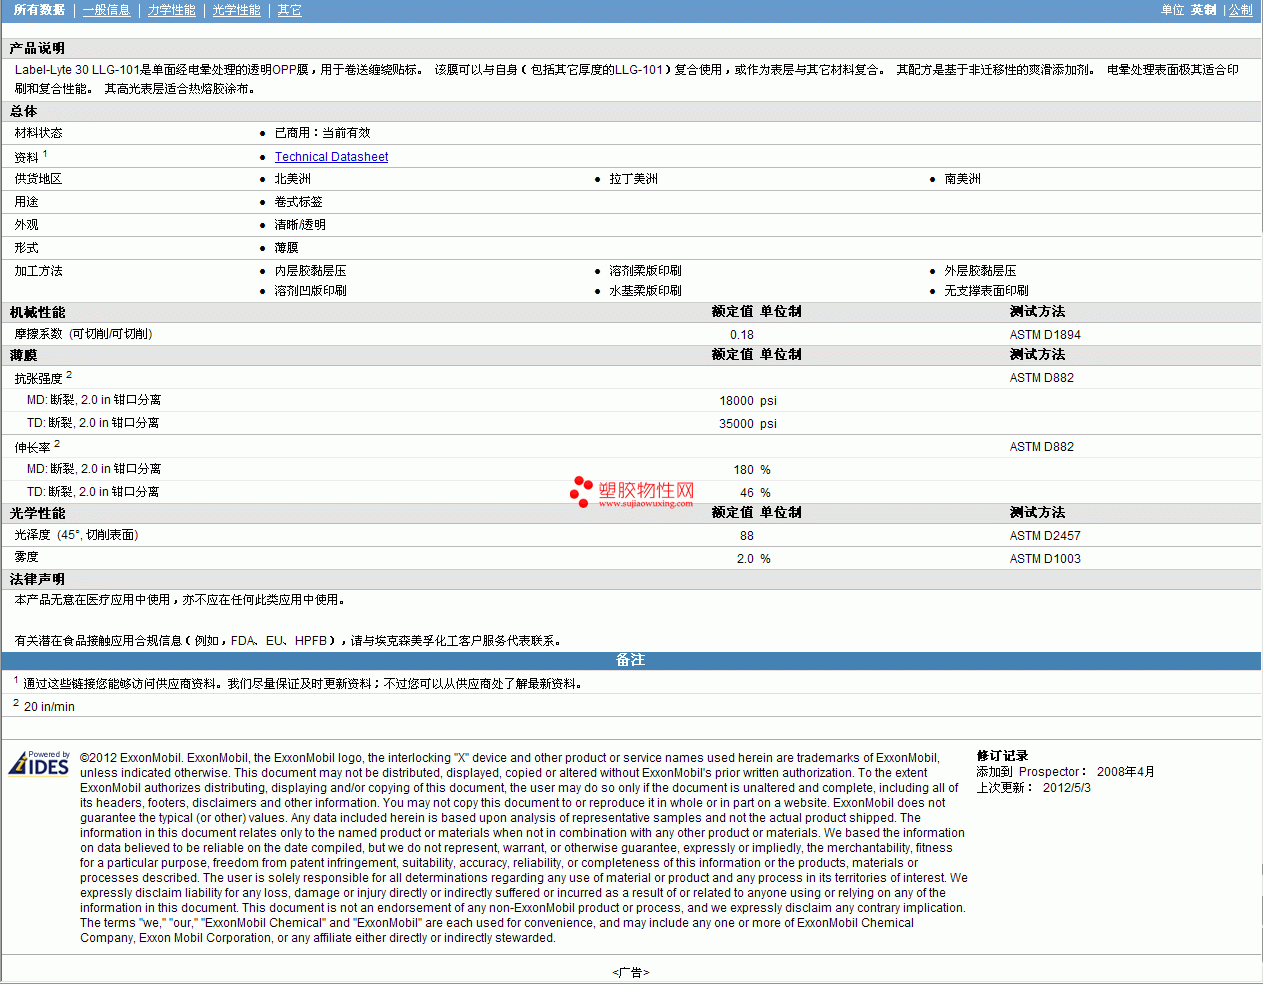This screenshot has height=985, width=1263.
Task: Open the 力学性能 tab
Action: pos(172,10)
